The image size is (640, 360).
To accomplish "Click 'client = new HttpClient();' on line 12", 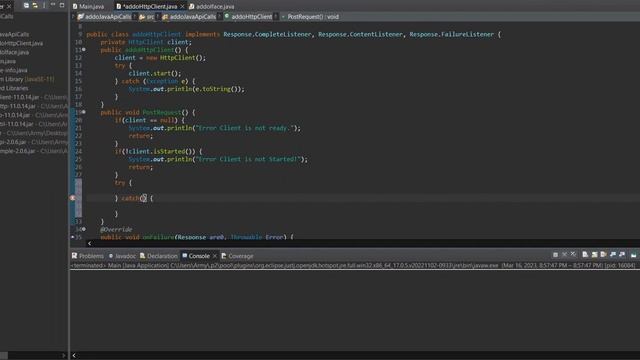I will [160, 58].
